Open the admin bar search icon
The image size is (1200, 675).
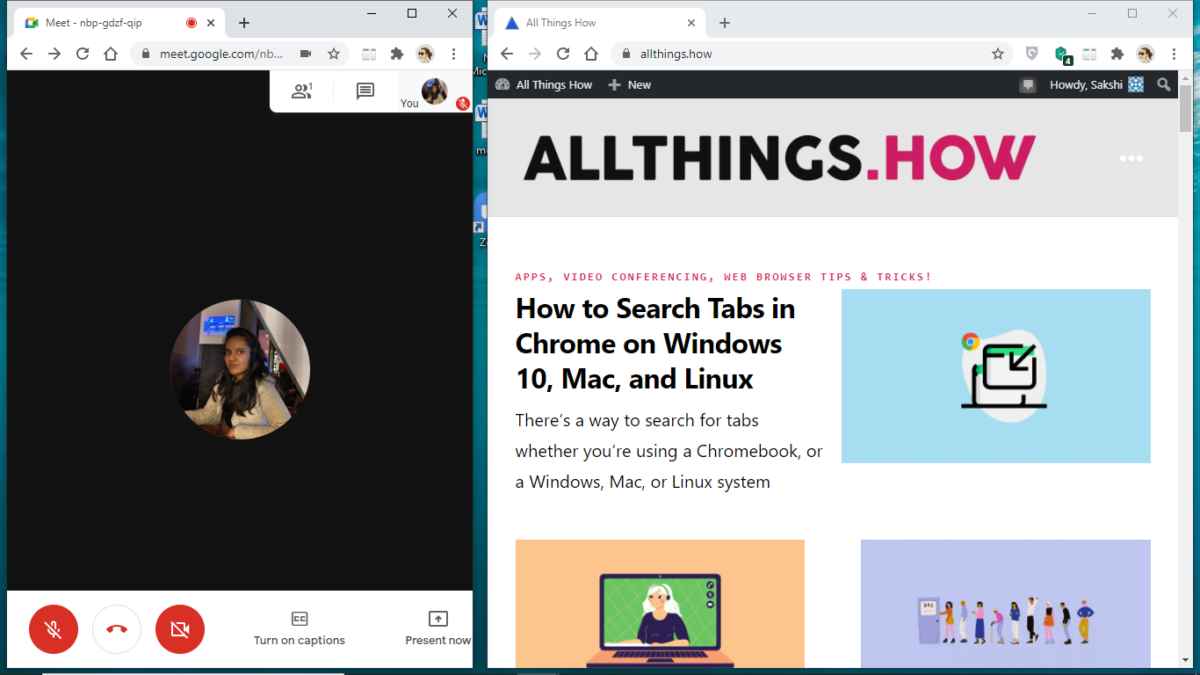(x=1164, y=85)
